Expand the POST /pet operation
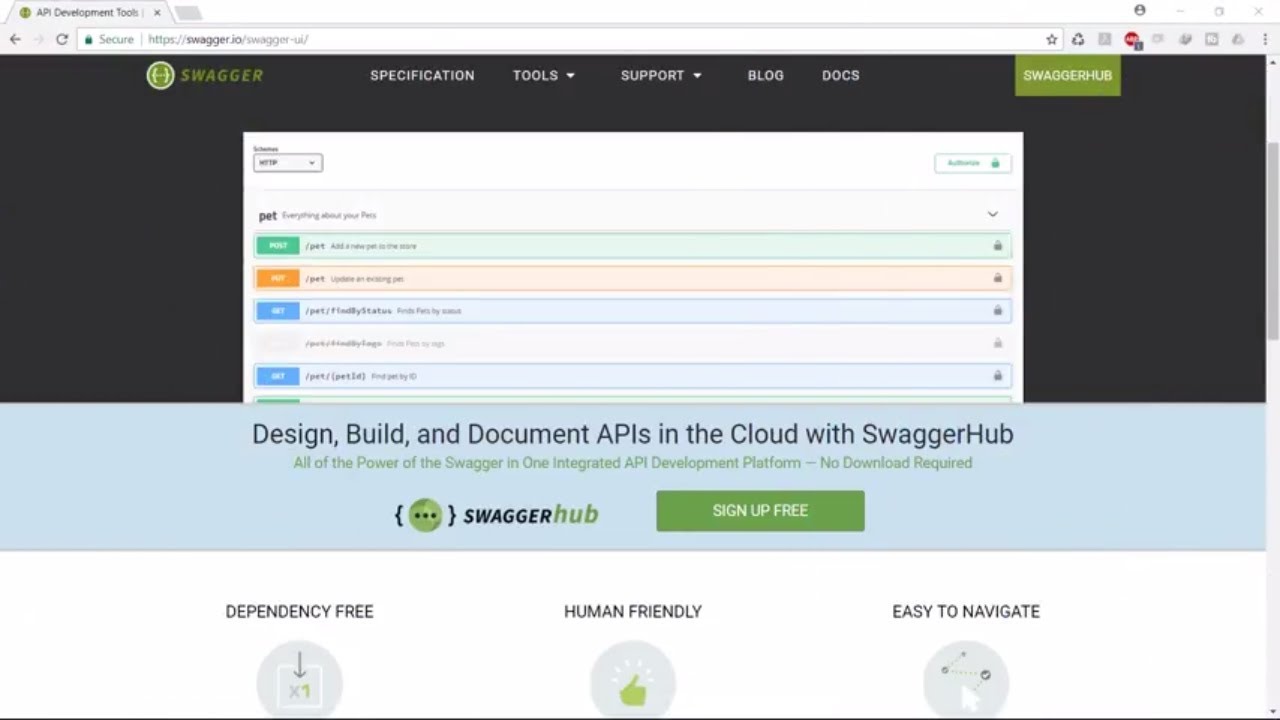This screenshot has width=1280, height=720. coord(633,245)
